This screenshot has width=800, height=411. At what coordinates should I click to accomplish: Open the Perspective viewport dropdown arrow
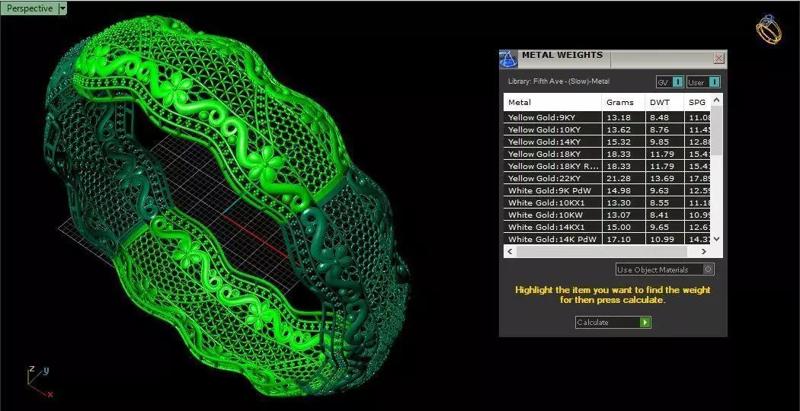click(62, 8)
